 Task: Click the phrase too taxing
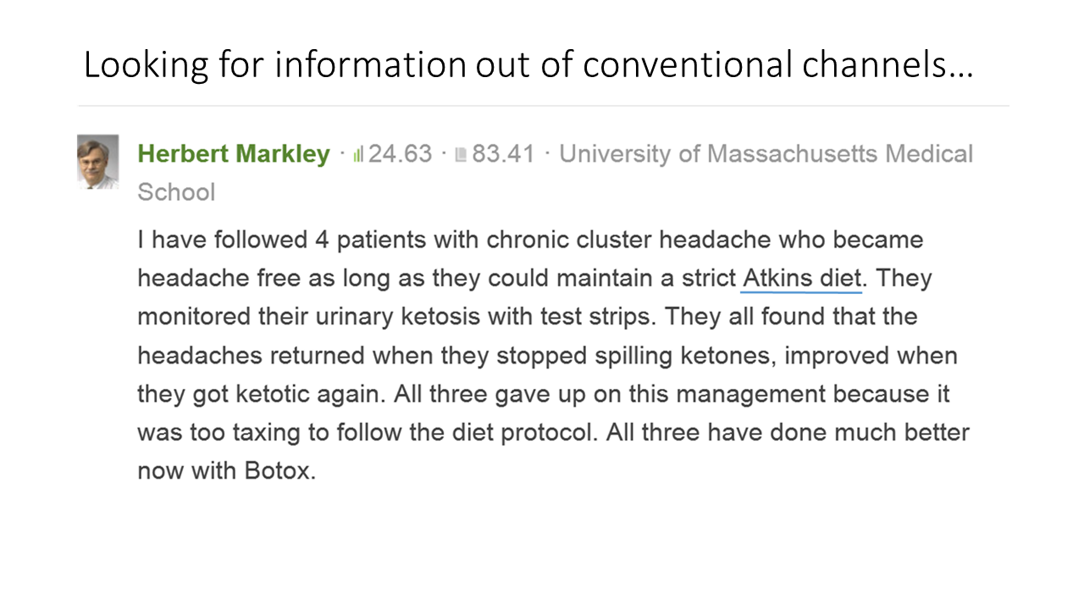click(226, 433)
